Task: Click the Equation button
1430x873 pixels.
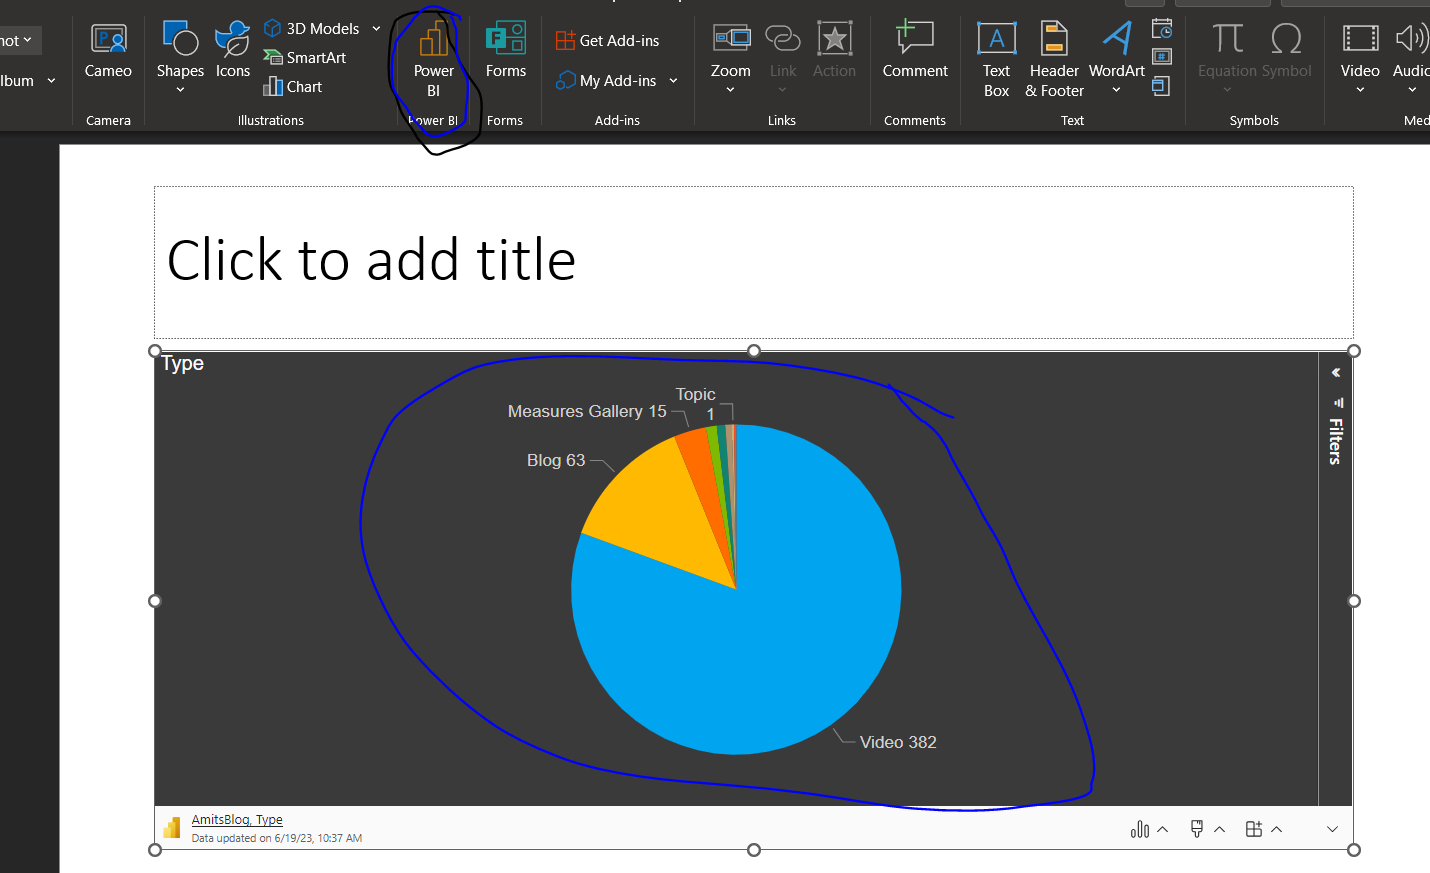Action: (x=1227, y=58)
